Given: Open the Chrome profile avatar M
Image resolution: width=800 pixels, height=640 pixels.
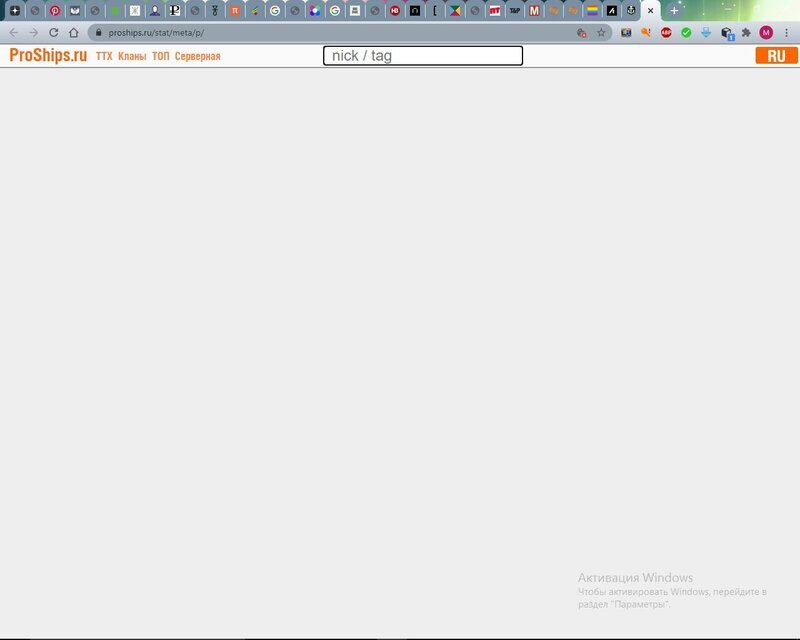Looking at the screenshot, I should pos(766,32).
